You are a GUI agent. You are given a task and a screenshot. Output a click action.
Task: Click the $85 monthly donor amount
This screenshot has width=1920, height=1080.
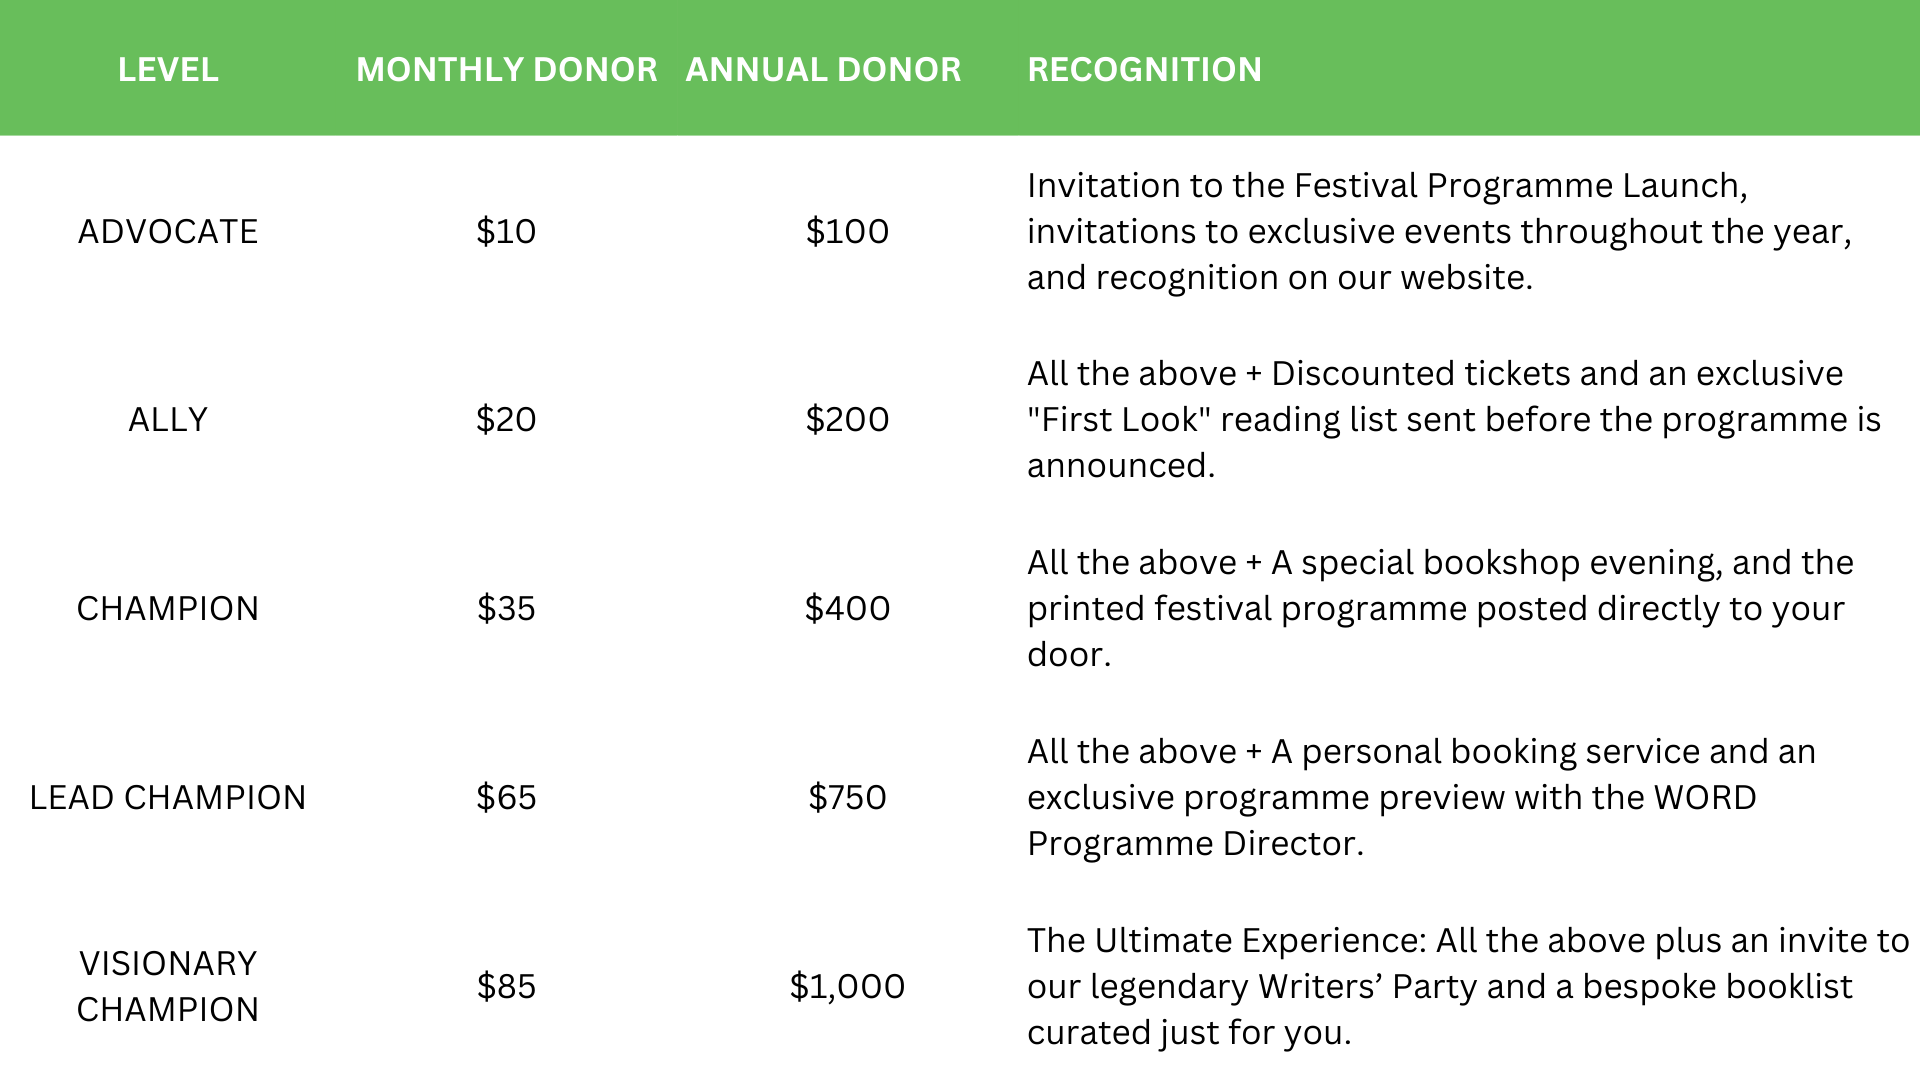click(x=506, y=987)
